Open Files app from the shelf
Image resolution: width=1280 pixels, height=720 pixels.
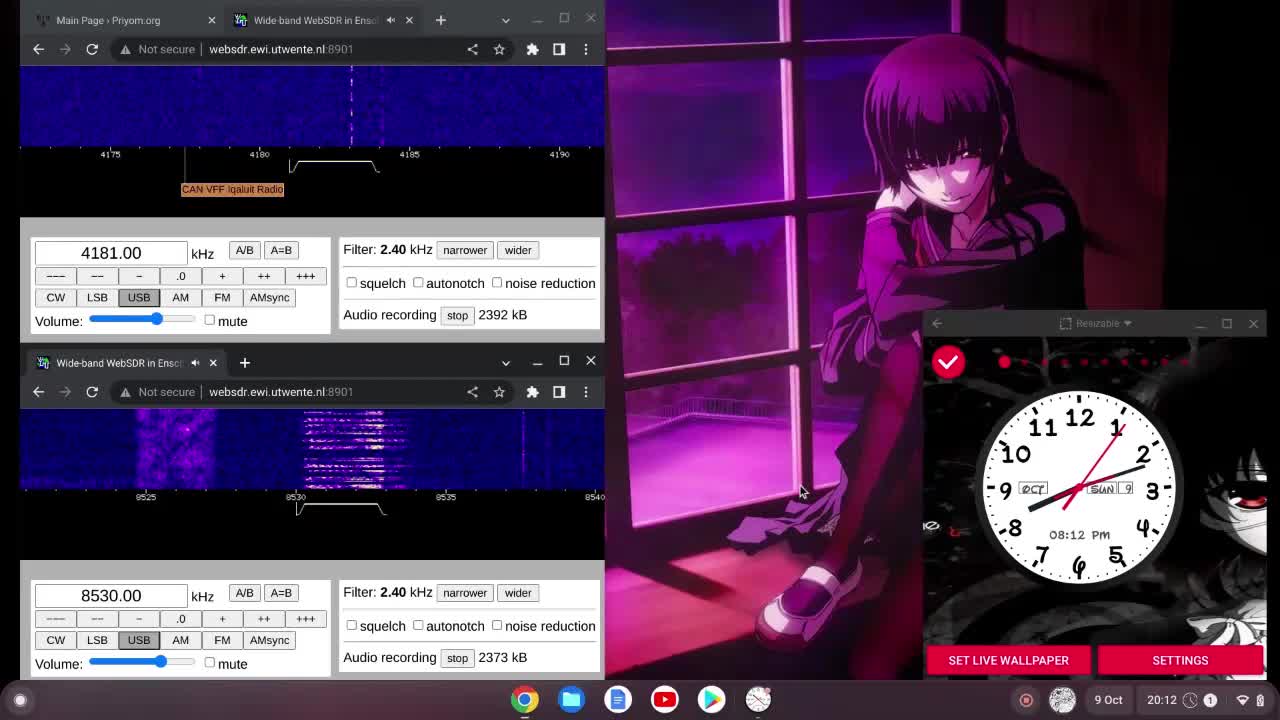pos(571,700)
